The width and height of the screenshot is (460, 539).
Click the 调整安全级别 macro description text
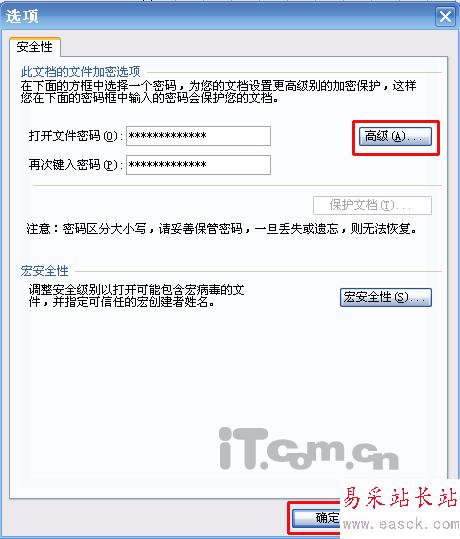pyautogui.click(x=136, y=296)
